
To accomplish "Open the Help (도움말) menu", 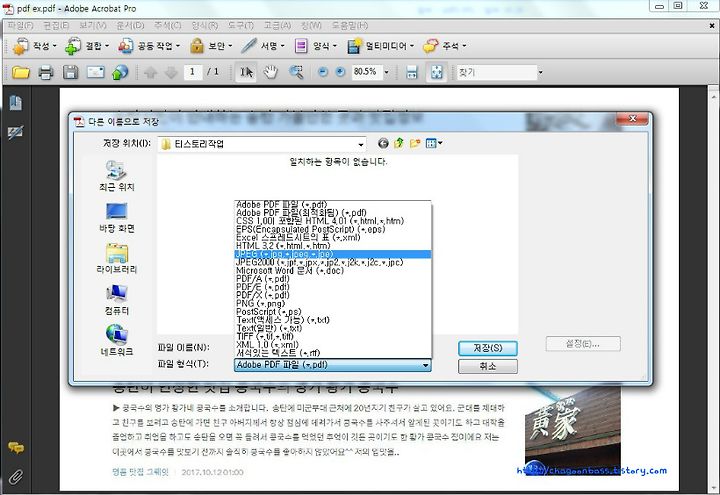I will click(350, 25).
